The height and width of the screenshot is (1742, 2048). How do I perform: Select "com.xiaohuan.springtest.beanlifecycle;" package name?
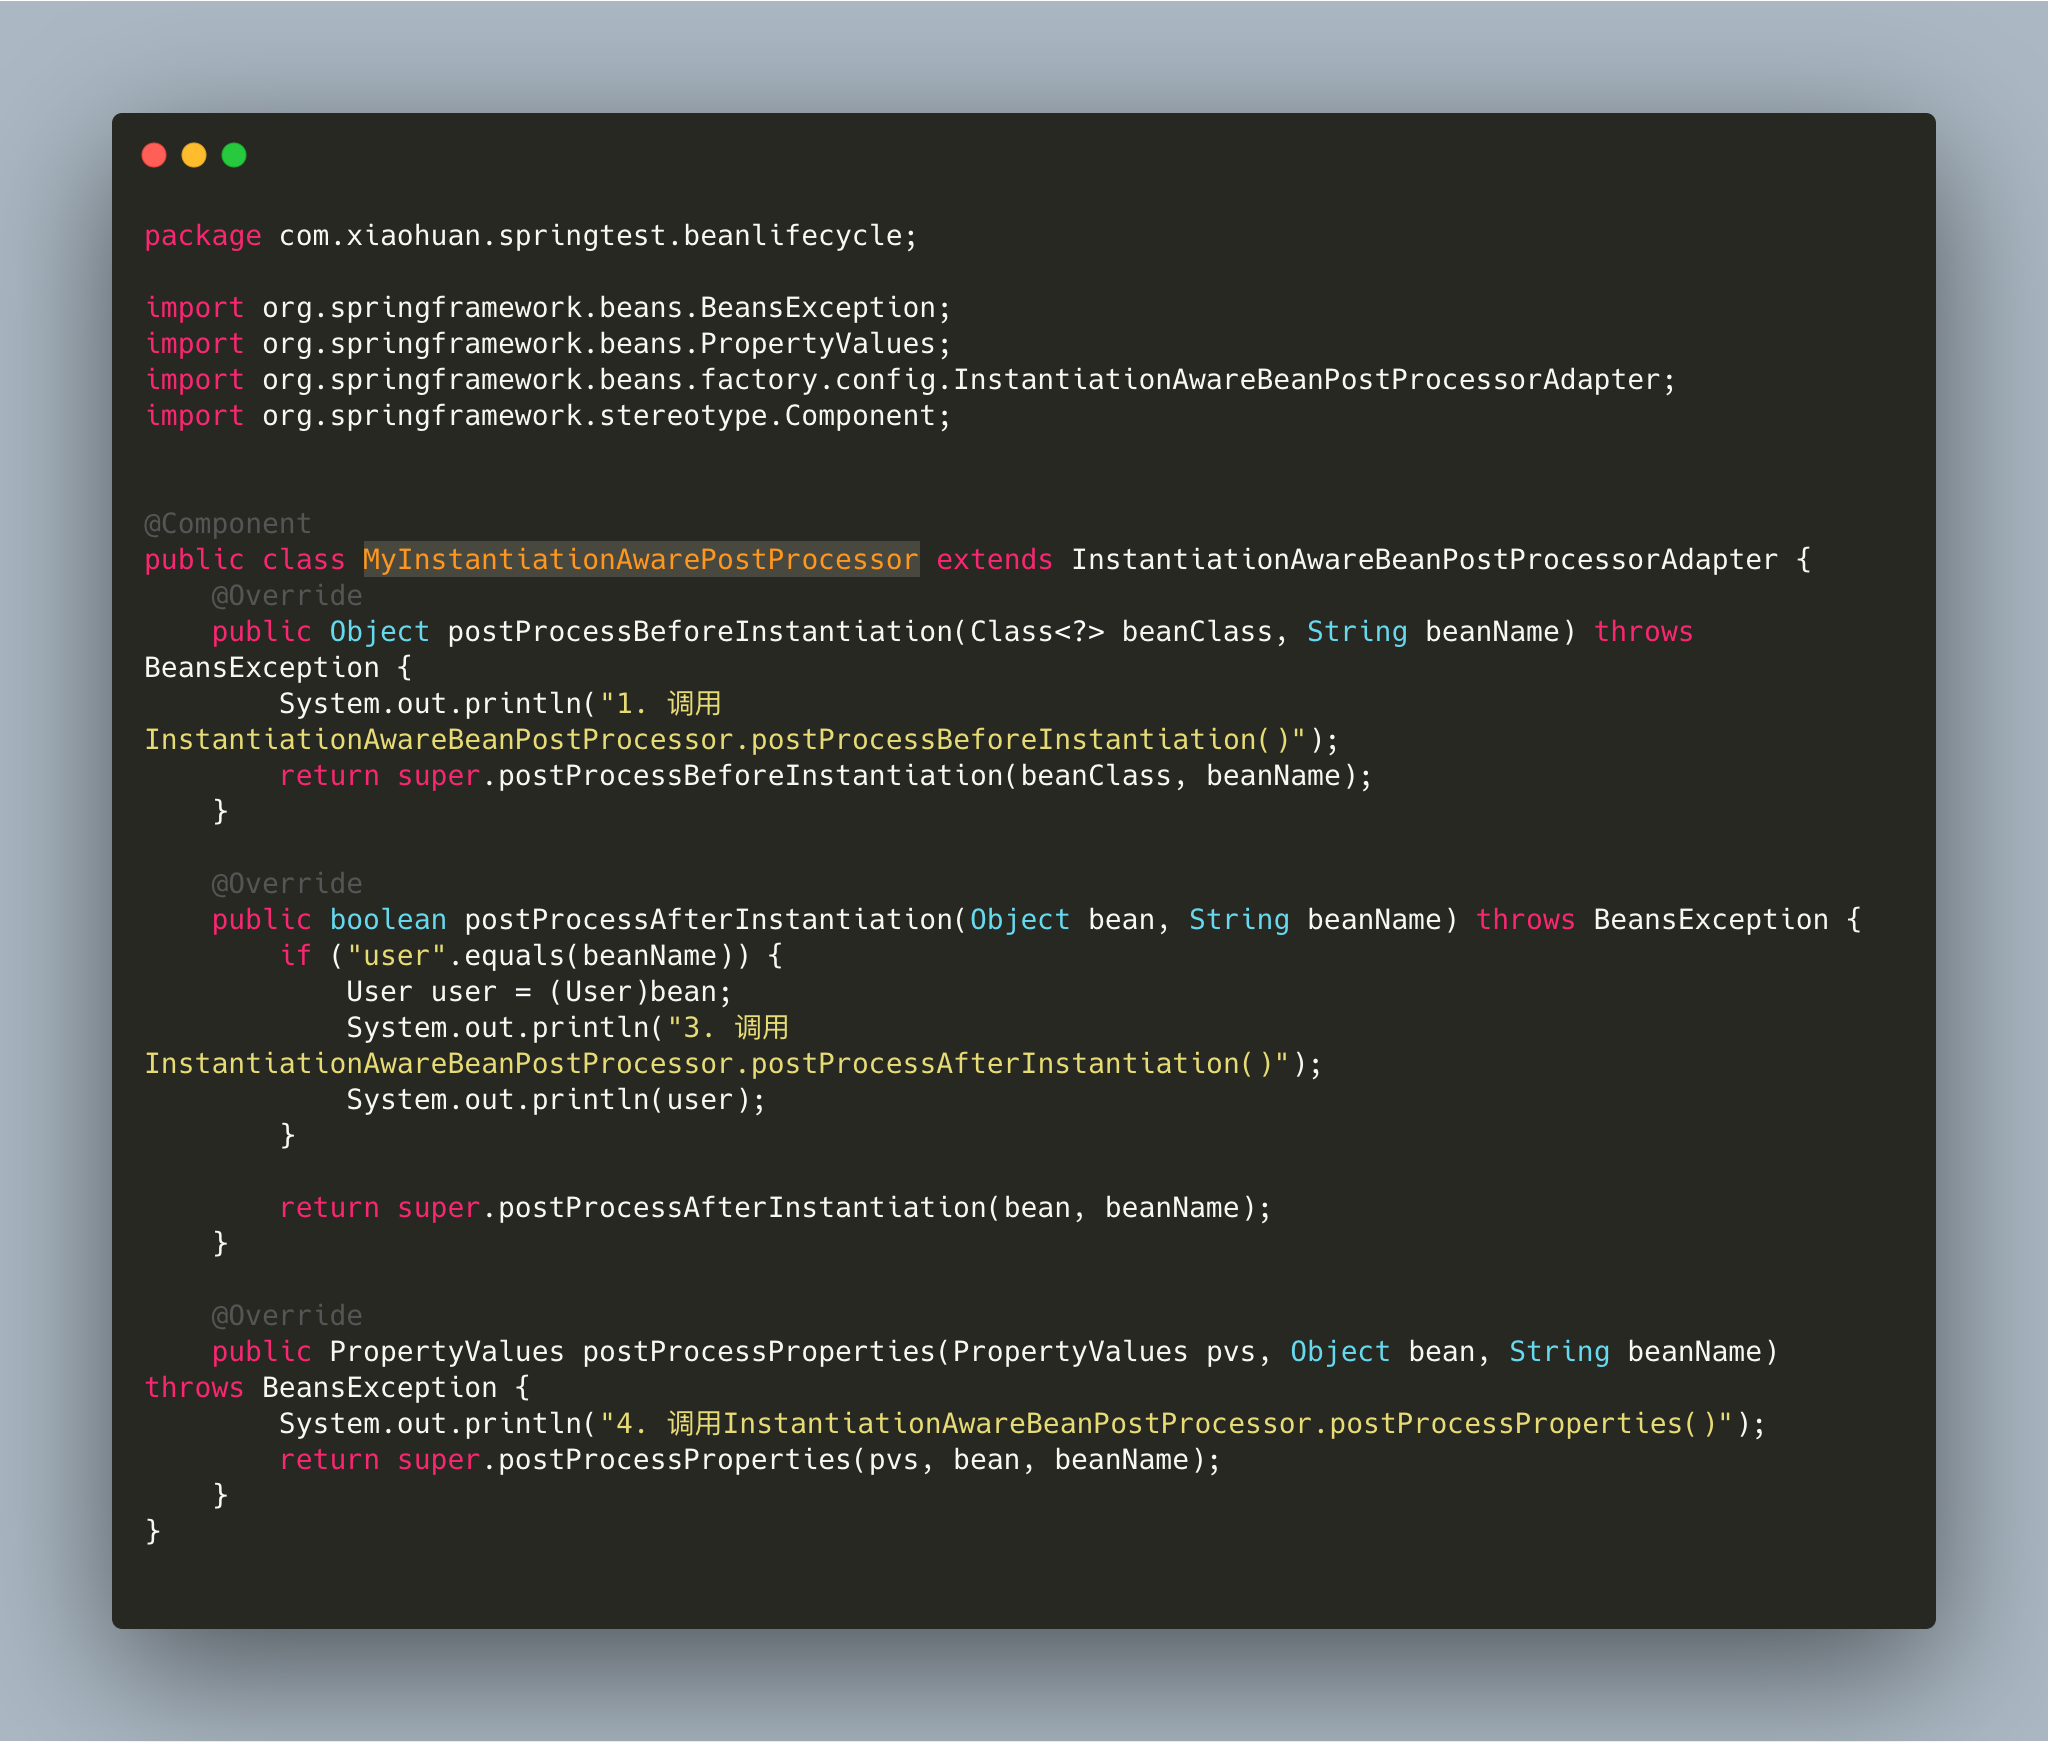click(x=598, y=236)
